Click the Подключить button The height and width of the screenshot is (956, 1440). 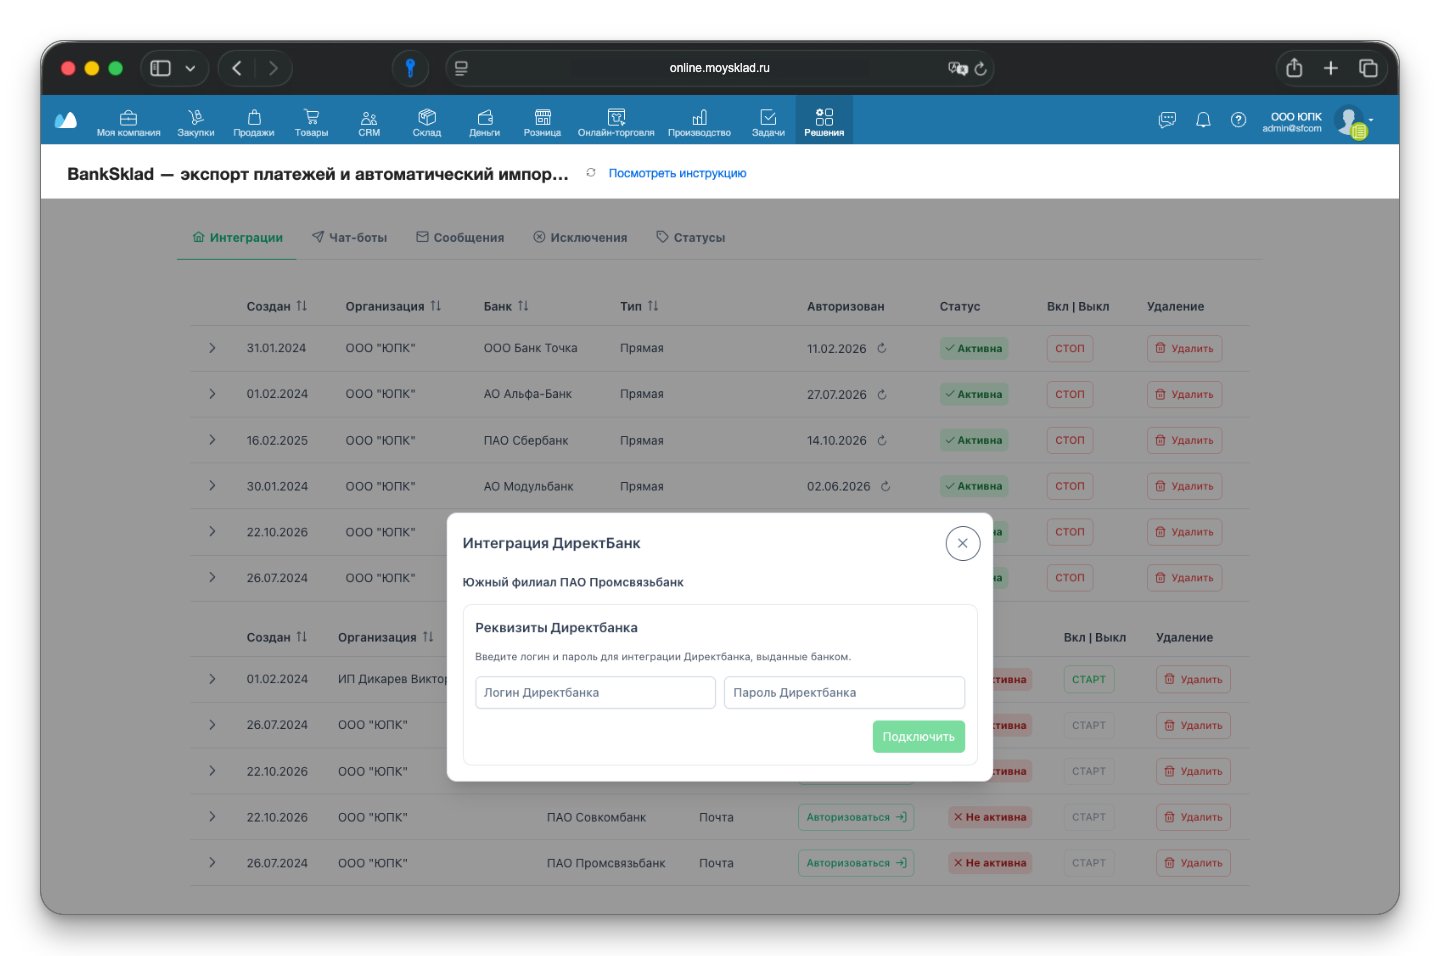click(919, 737)
